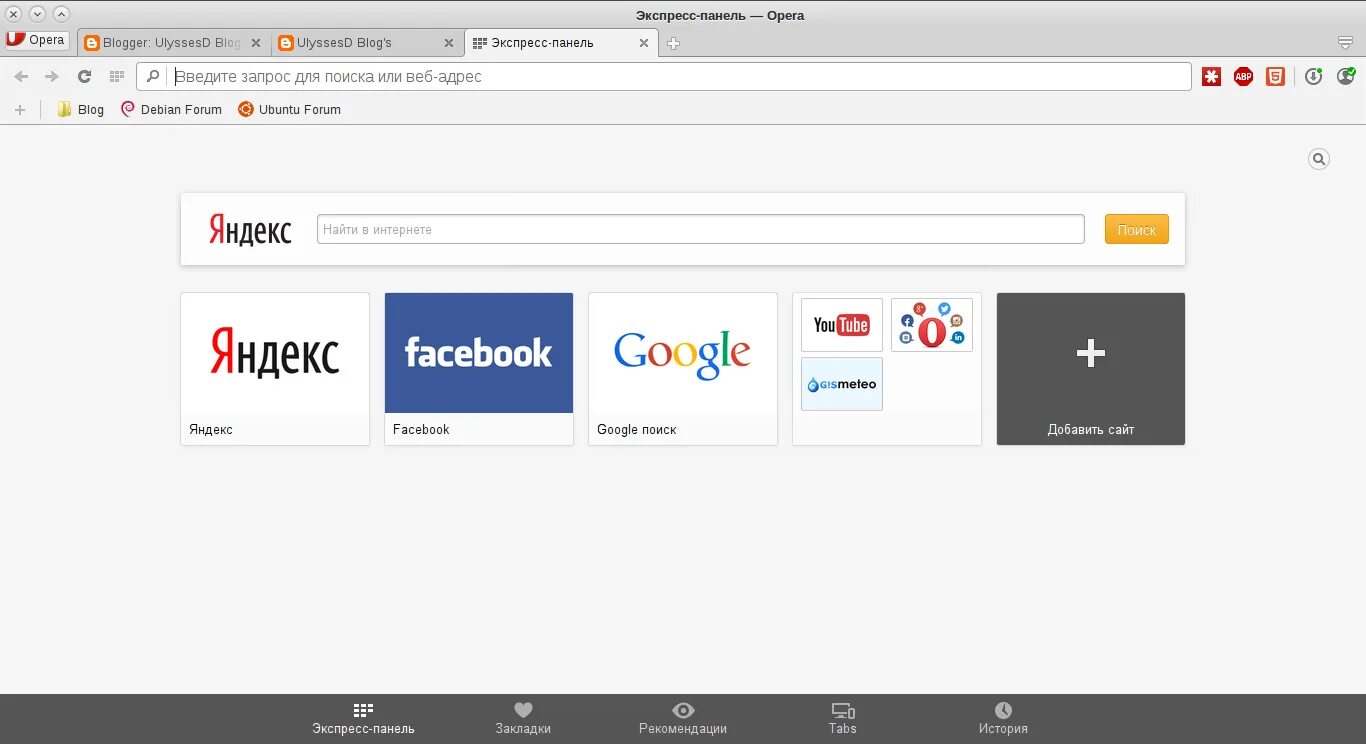Open Tabs in the bottom bar
The width and height of the screenshot is (1366, 744).
tap(843, 719)
